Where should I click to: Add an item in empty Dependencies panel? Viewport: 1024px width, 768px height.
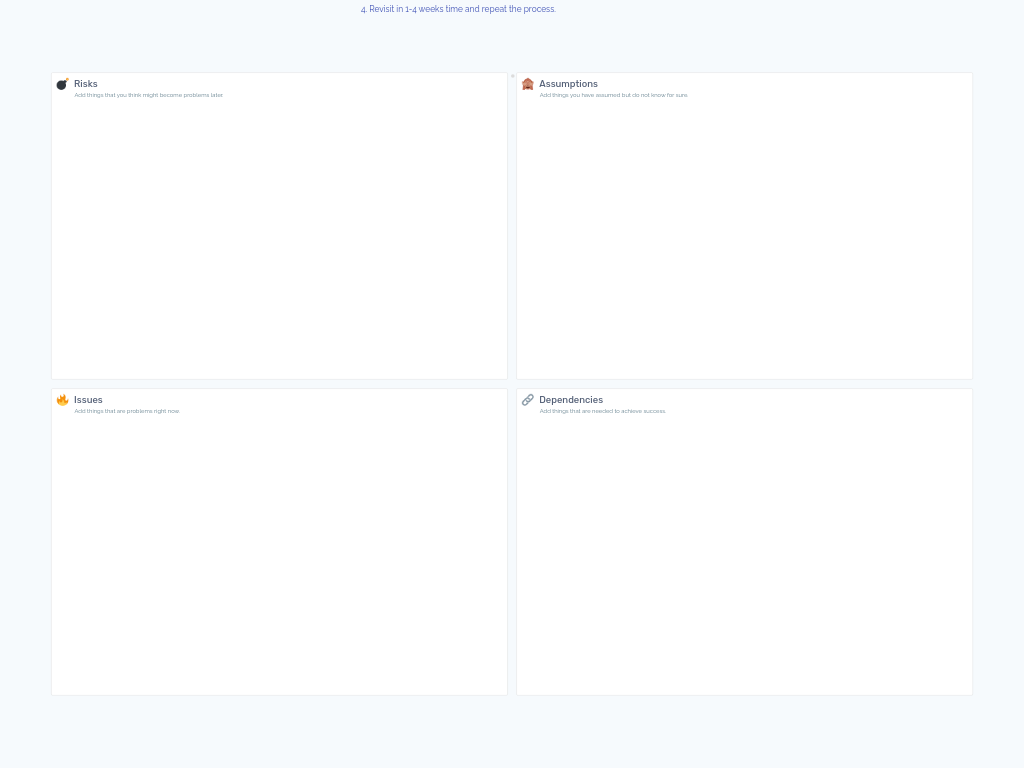[744, 554]
